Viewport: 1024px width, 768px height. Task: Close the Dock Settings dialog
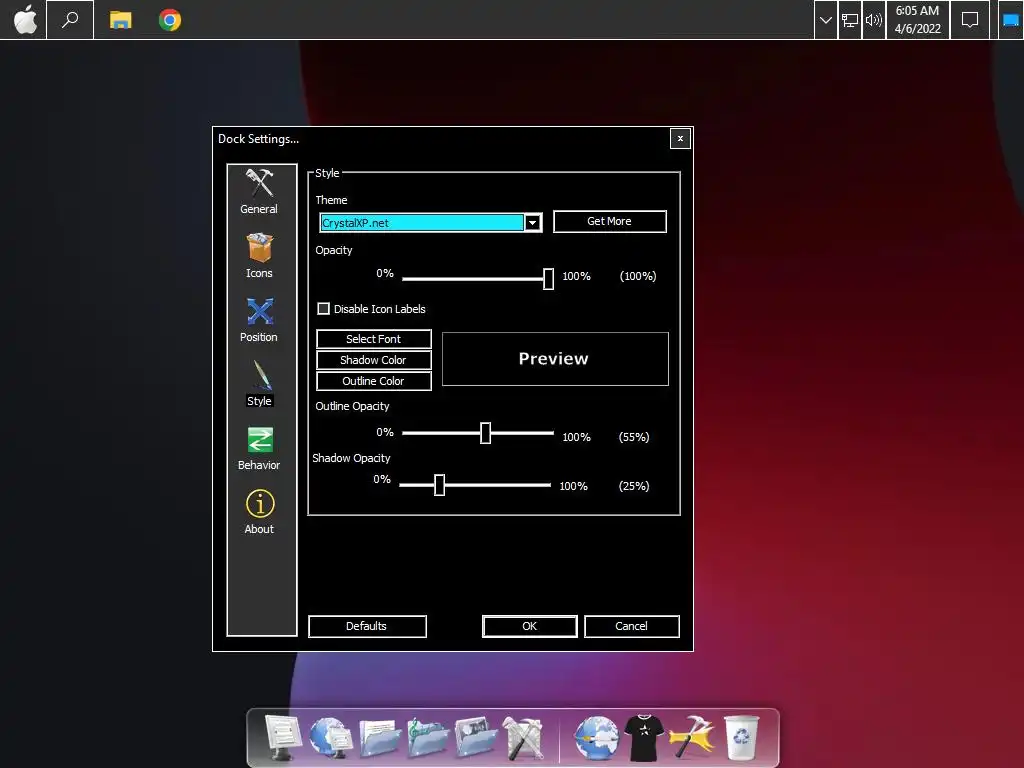click(x=680, y=138)
